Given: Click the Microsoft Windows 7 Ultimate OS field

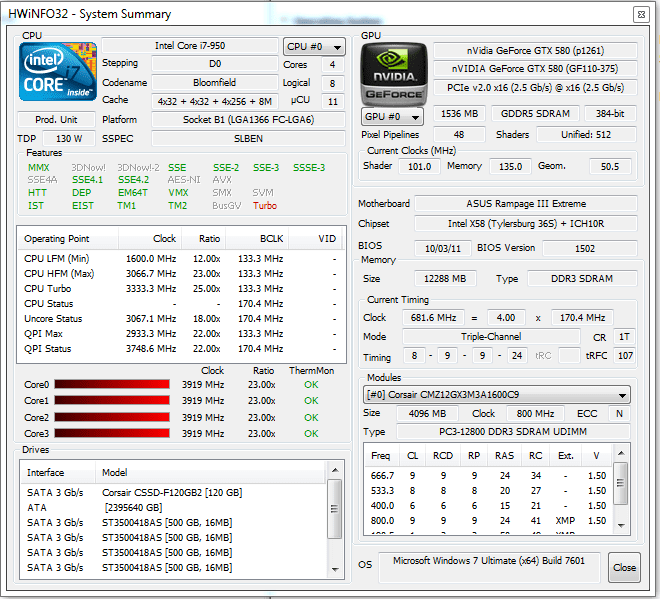Looking at the screenshot, I should click(x=489, y=567).
